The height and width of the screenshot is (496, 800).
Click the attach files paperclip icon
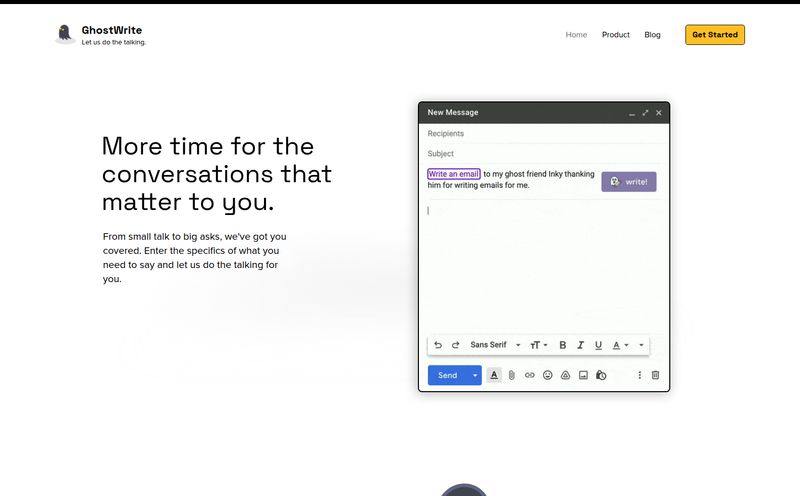click(512, 376)
